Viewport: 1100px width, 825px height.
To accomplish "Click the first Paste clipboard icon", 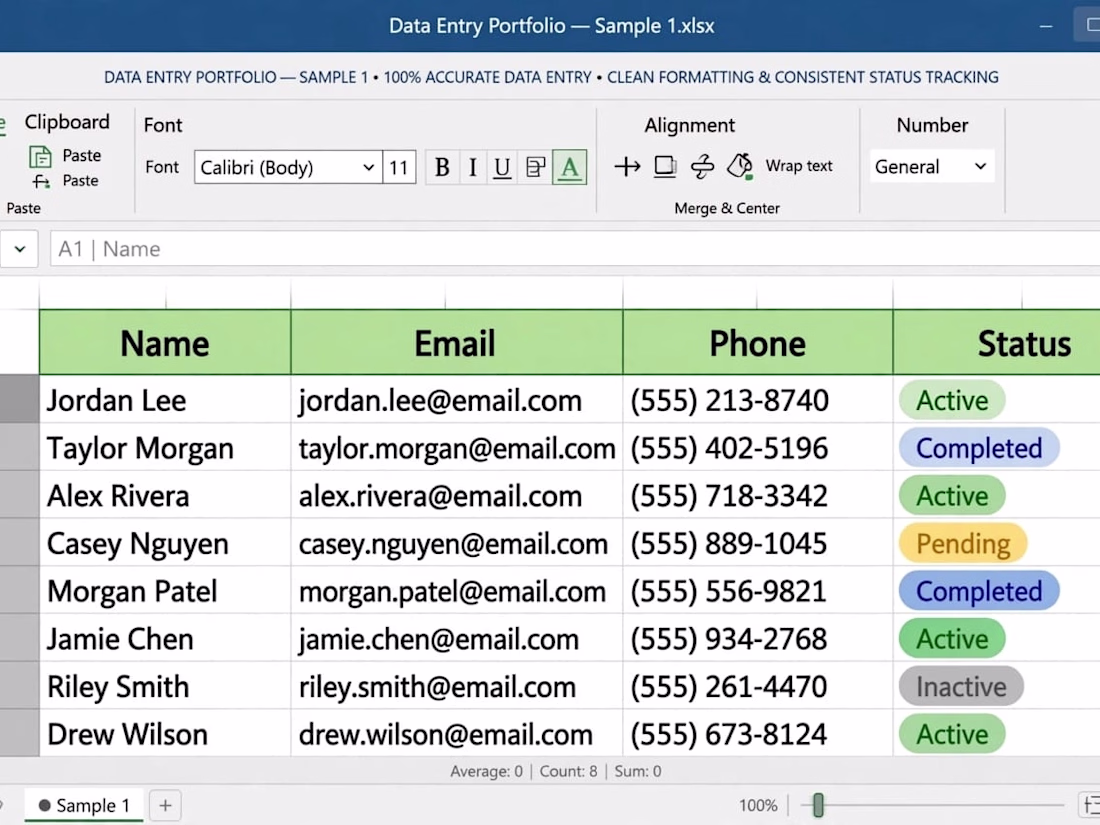I will pos(40,156).
